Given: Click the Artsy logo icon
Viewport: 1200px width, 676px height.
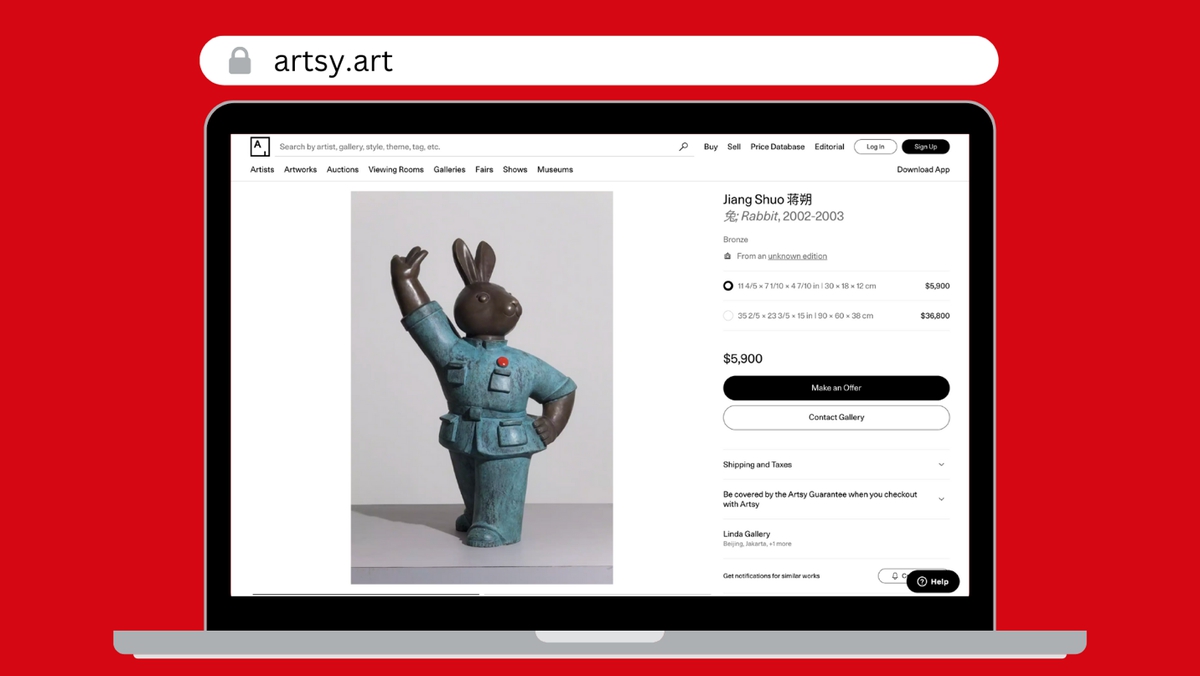Looking at the screenshot, I should tap(260, 147).
